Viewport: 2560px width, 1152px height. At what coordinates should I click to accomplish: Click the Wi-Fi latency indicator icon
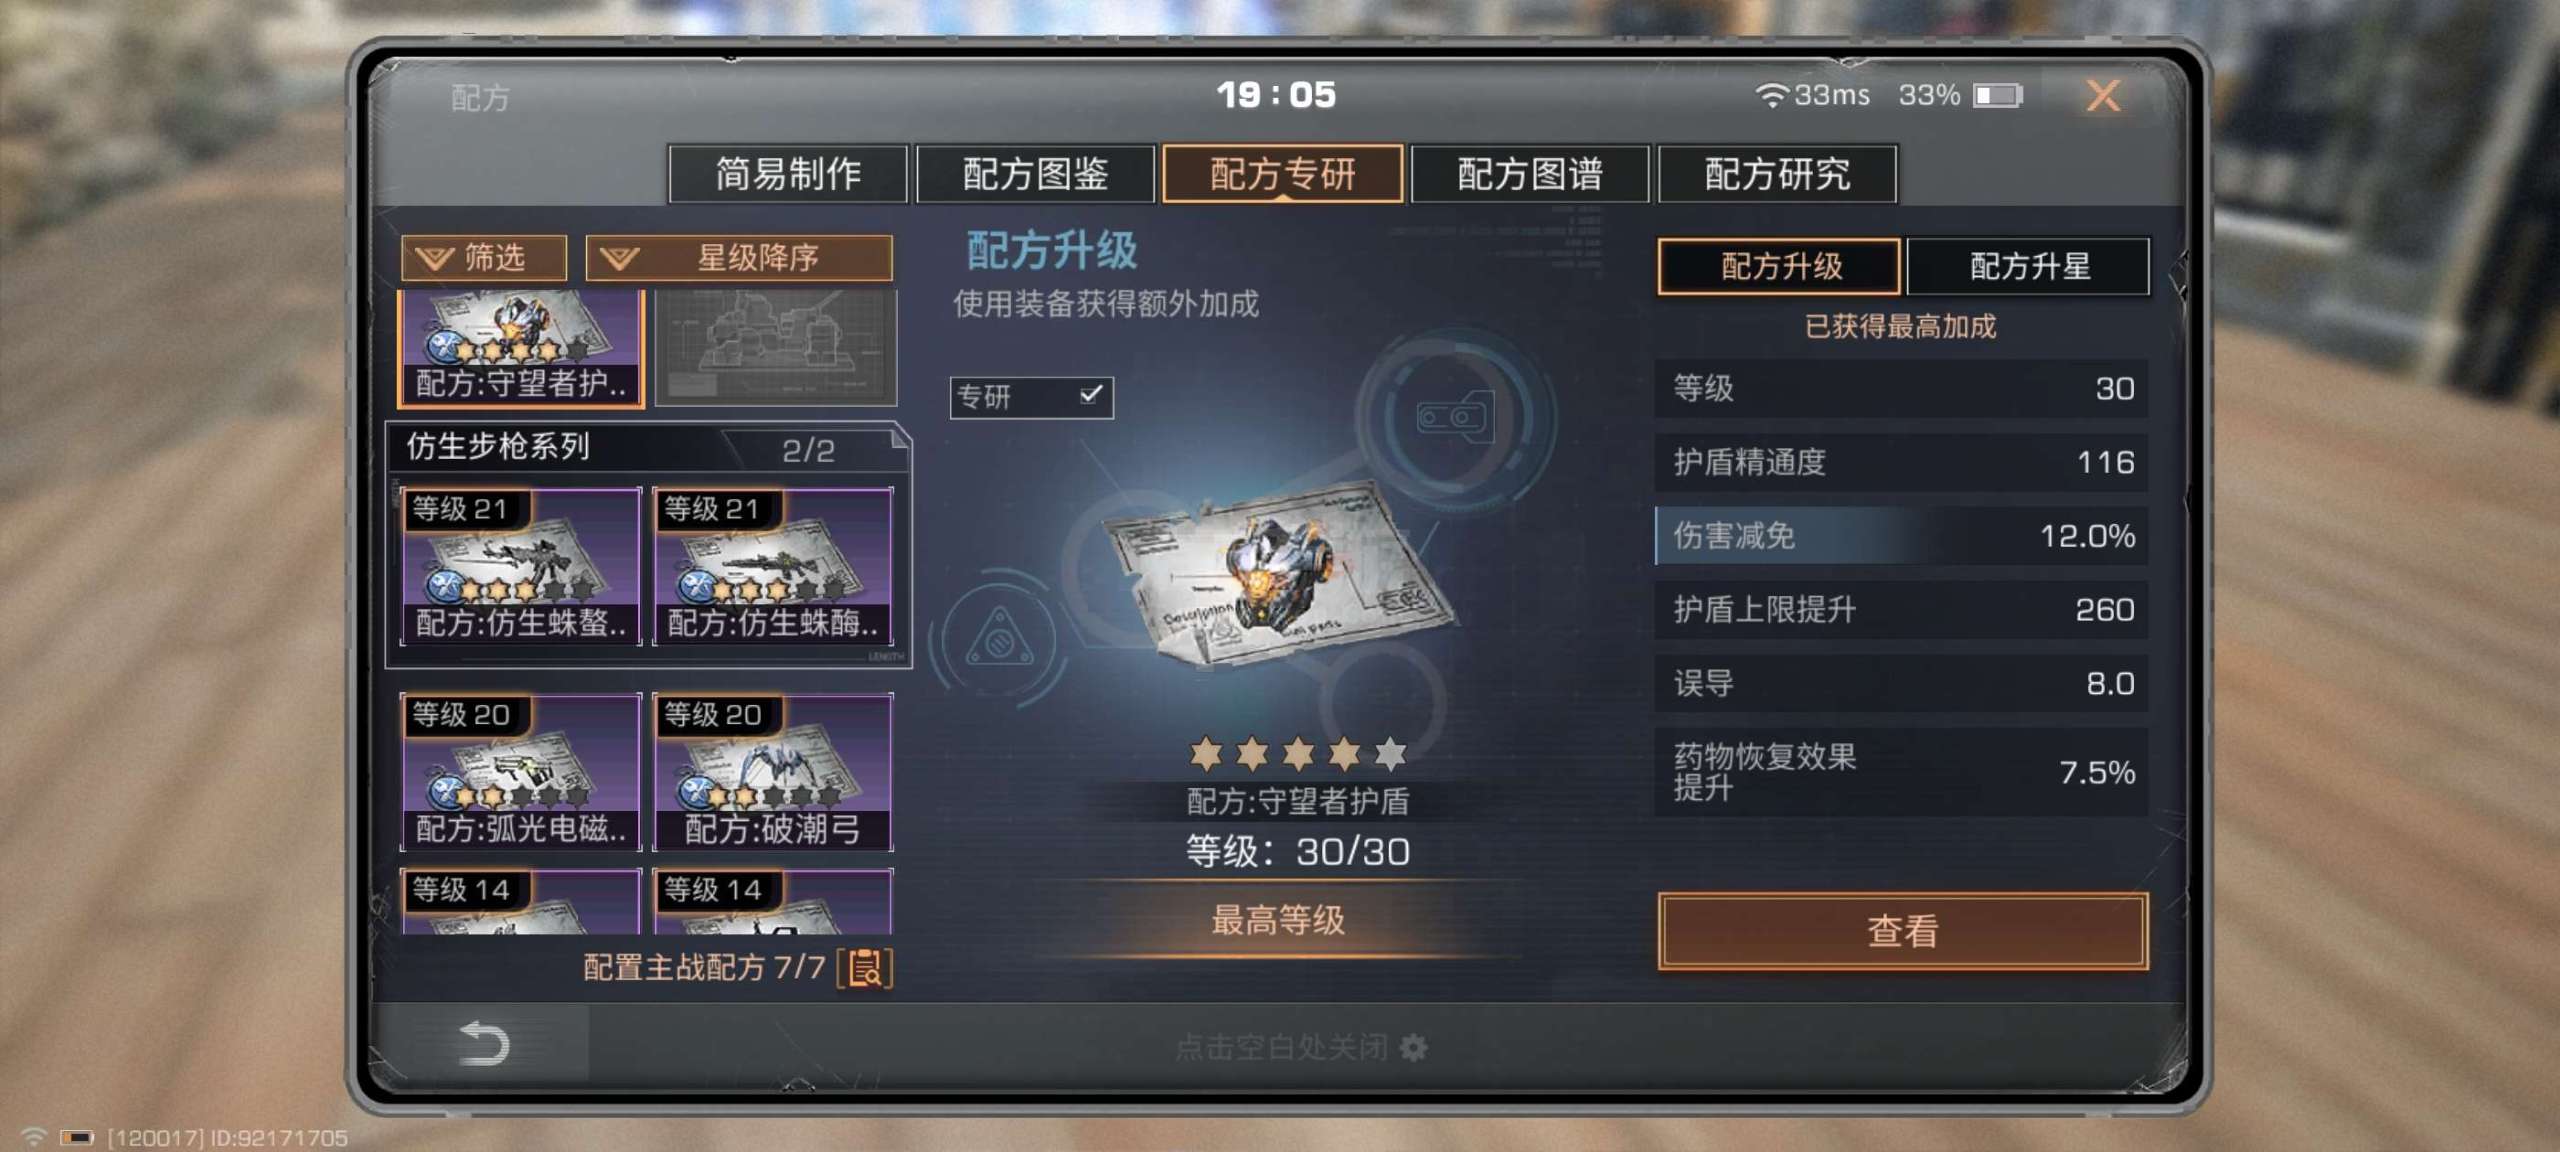(x=1770, y=95)
